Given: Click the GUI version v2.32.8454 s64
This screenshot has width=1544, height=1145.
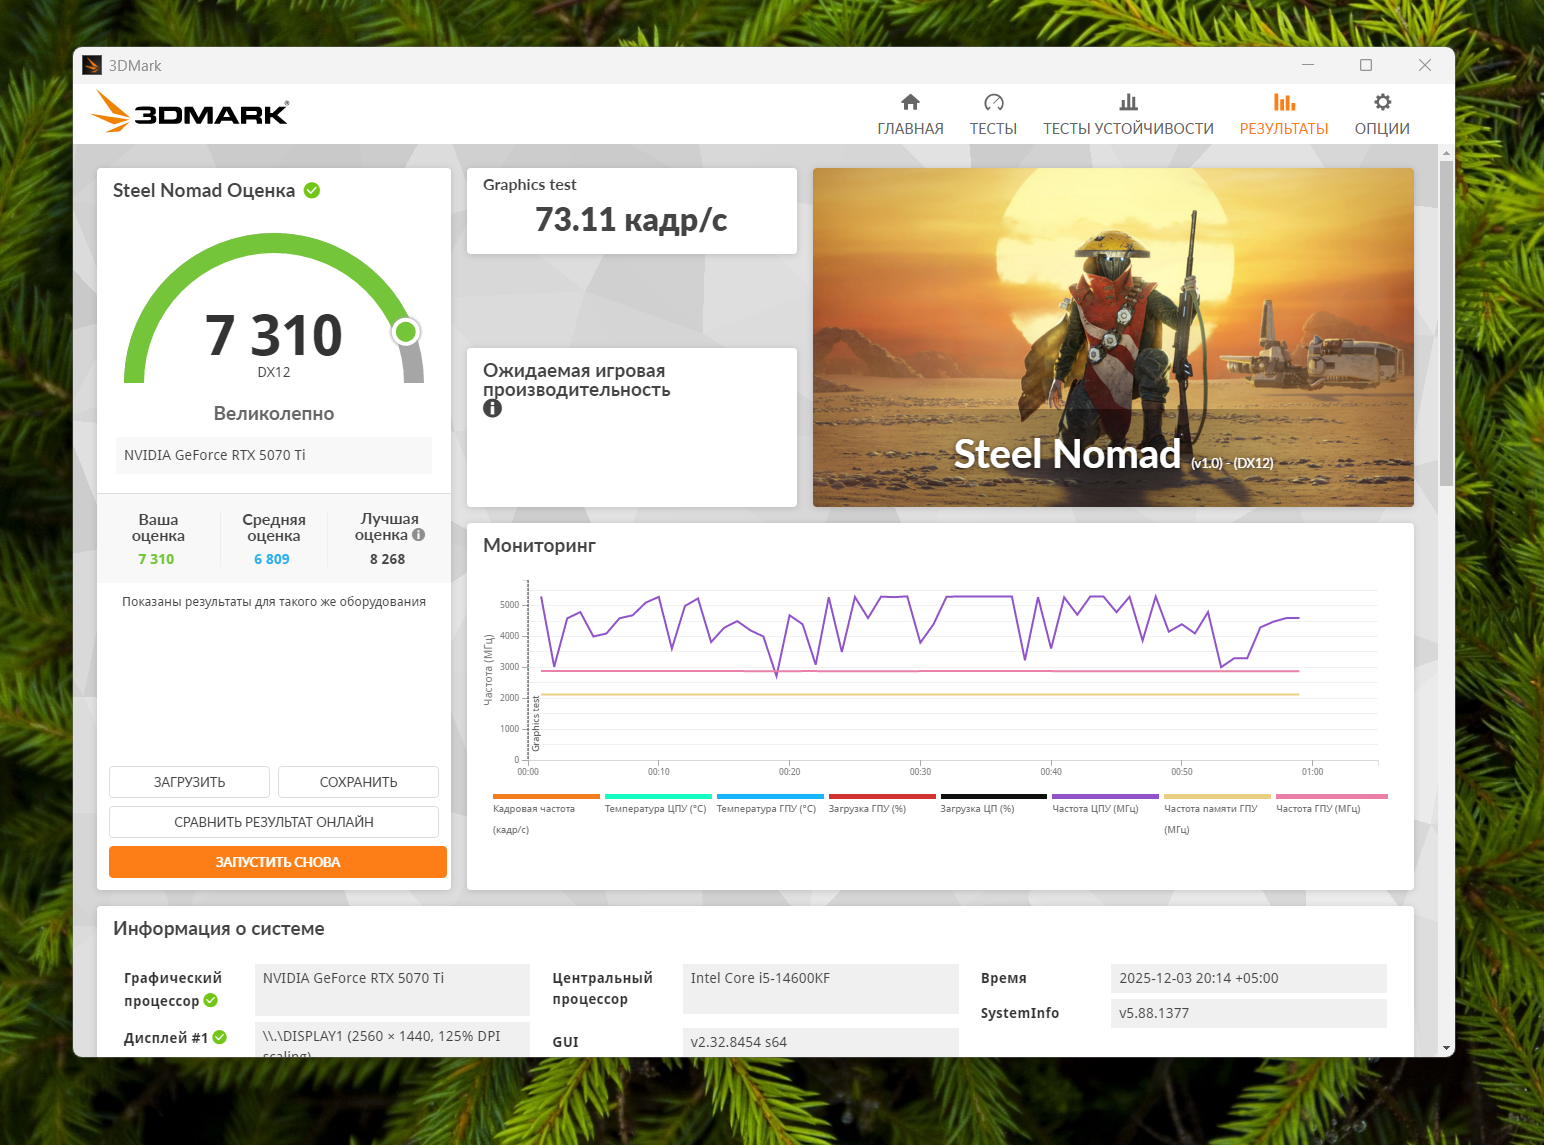Looking at the screenshot, I should point(820,1041).
